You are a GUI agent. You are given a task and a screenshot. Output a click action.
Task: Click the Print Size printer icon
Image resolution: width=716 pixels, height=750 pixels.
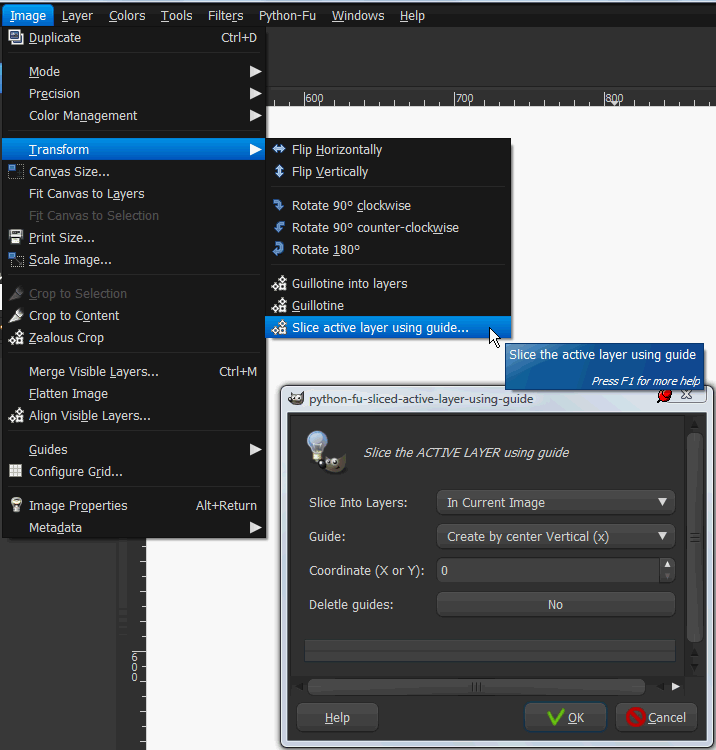(x=16, y=237)
